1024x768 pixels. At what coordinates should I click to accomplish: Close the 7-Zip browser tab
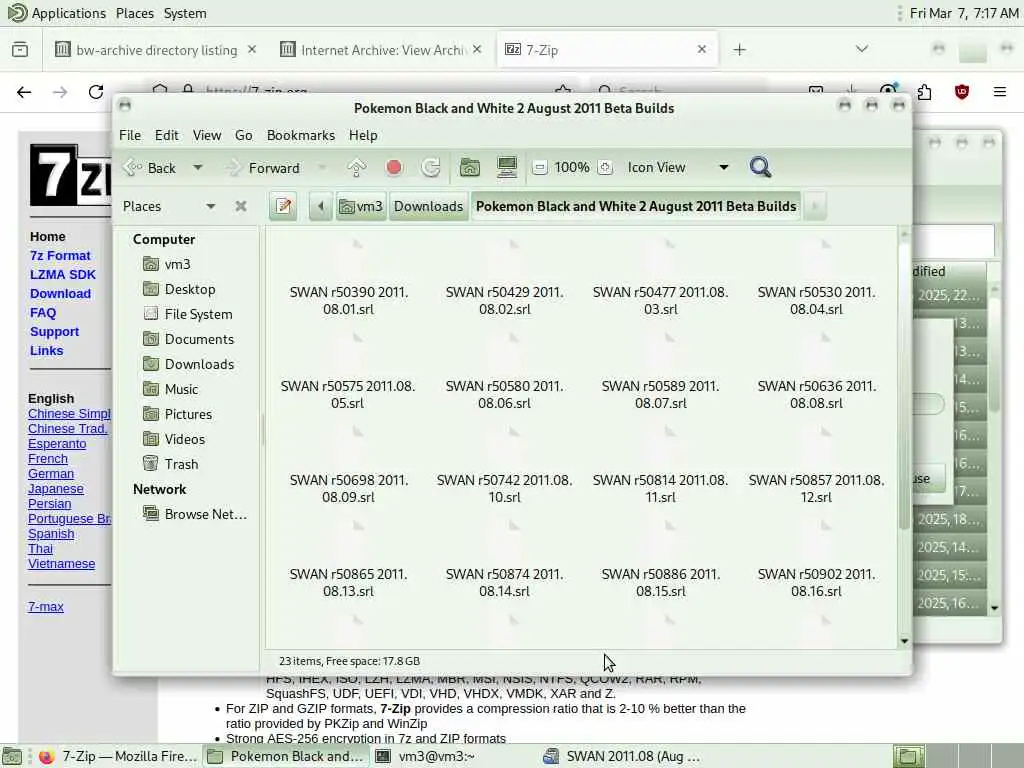point(702,50)
